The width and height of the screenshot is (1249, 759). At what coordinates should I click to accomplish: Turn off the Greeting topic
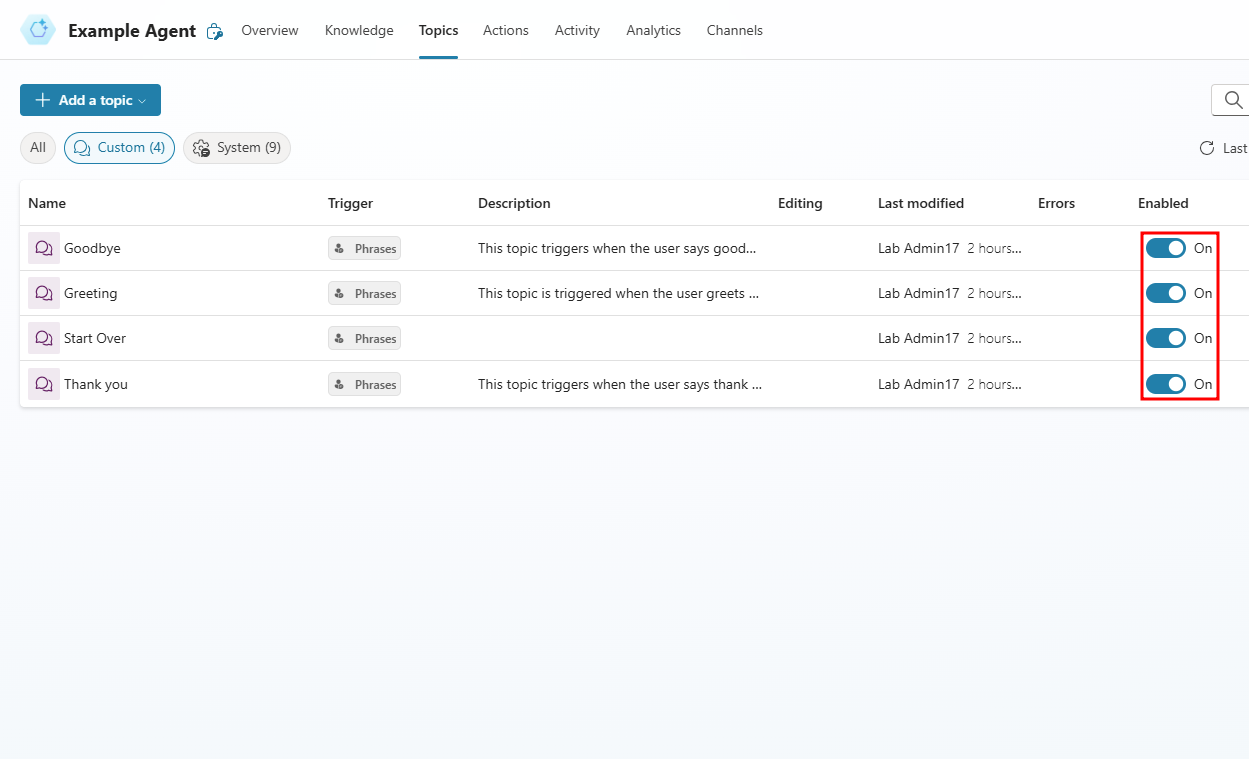1166,292
